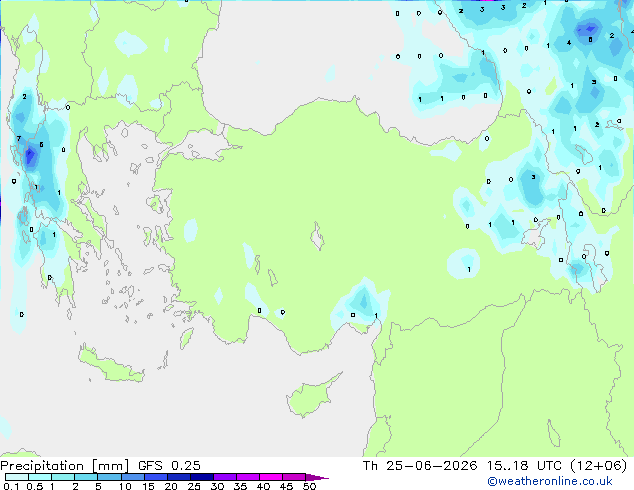Click the 40 to 45 mm magenta swatch
This screenshot has width=634, height=490.
click(x=271, y=477)
